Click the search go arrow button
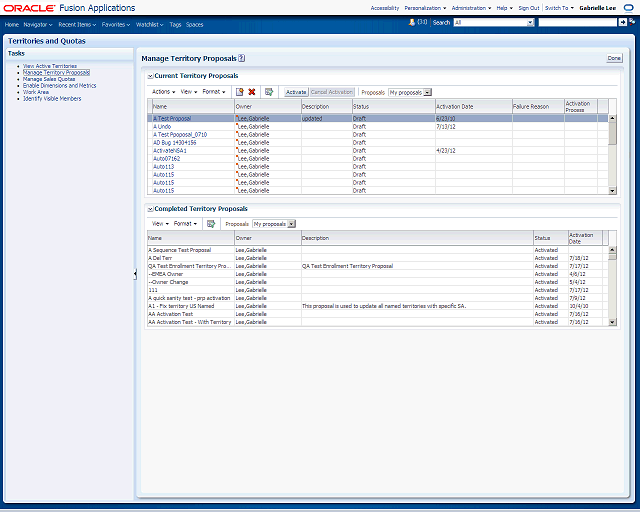 point(622,22)
